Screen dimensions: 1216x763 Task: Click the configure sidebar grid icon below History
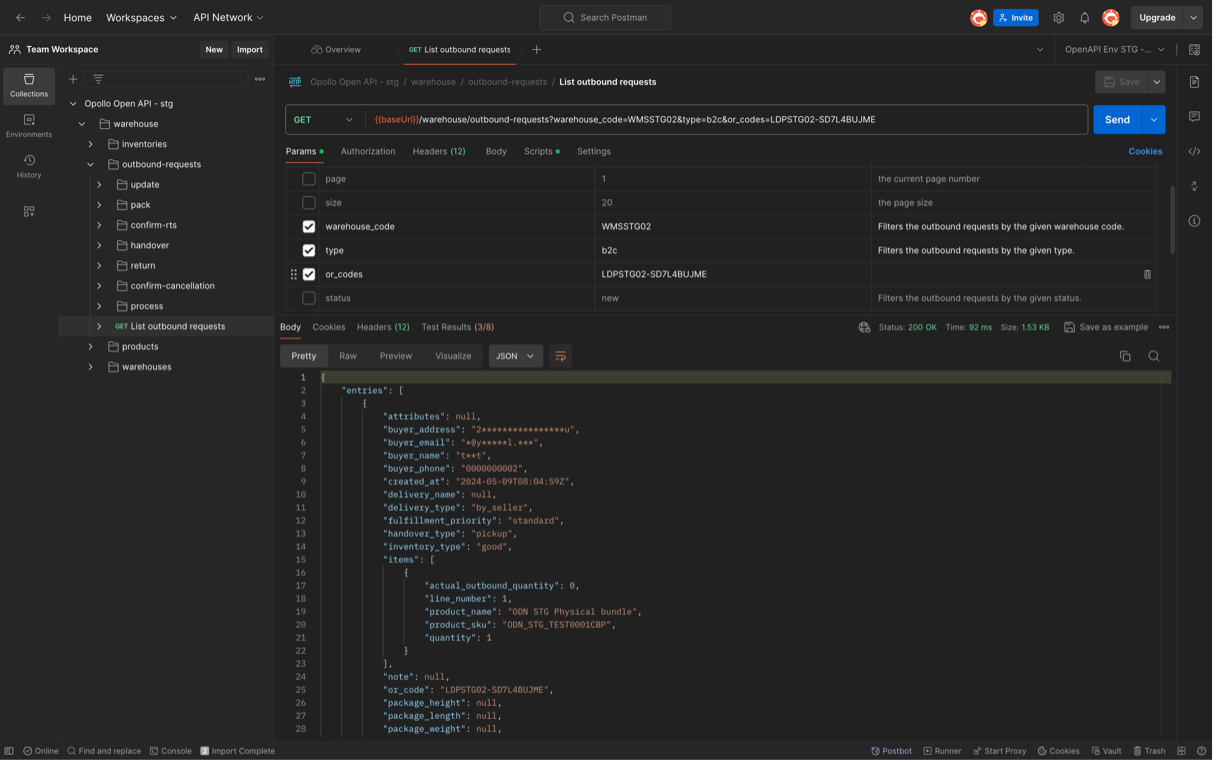pos(29,212)
